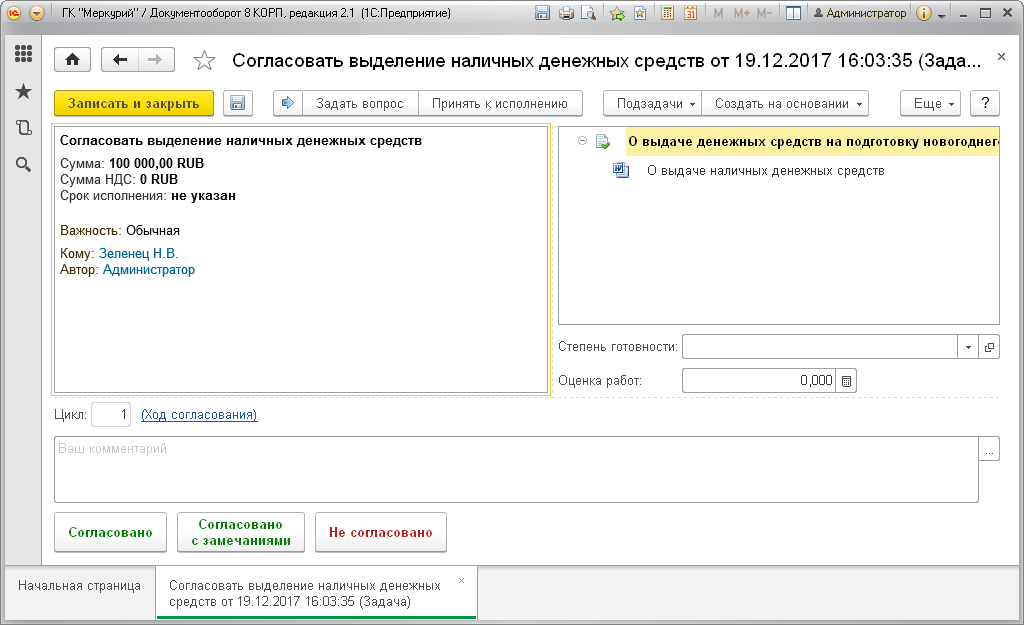Open print preview icon in title bar
This screenshot has width=1024, height=625.
click(x=588, y=13)
